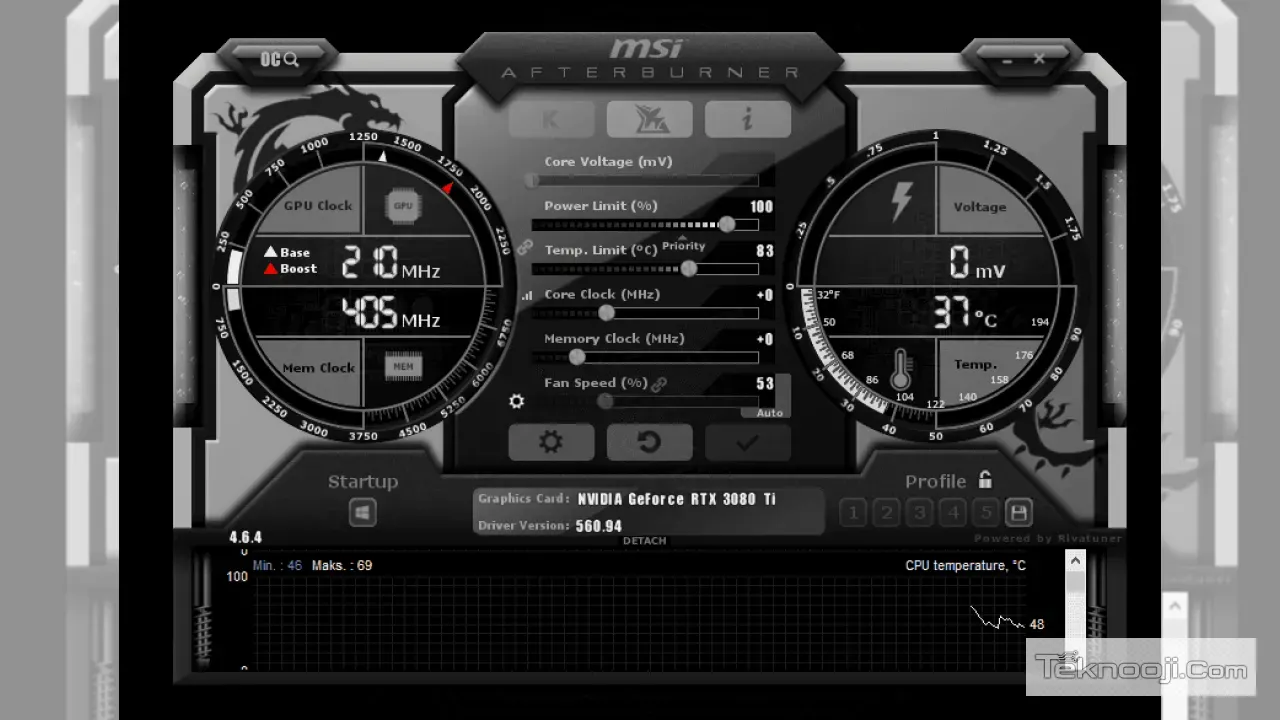This screenshot has height=720, width=1280.
Task: Click the MSI dragon logo button
Action: point(649,119)
